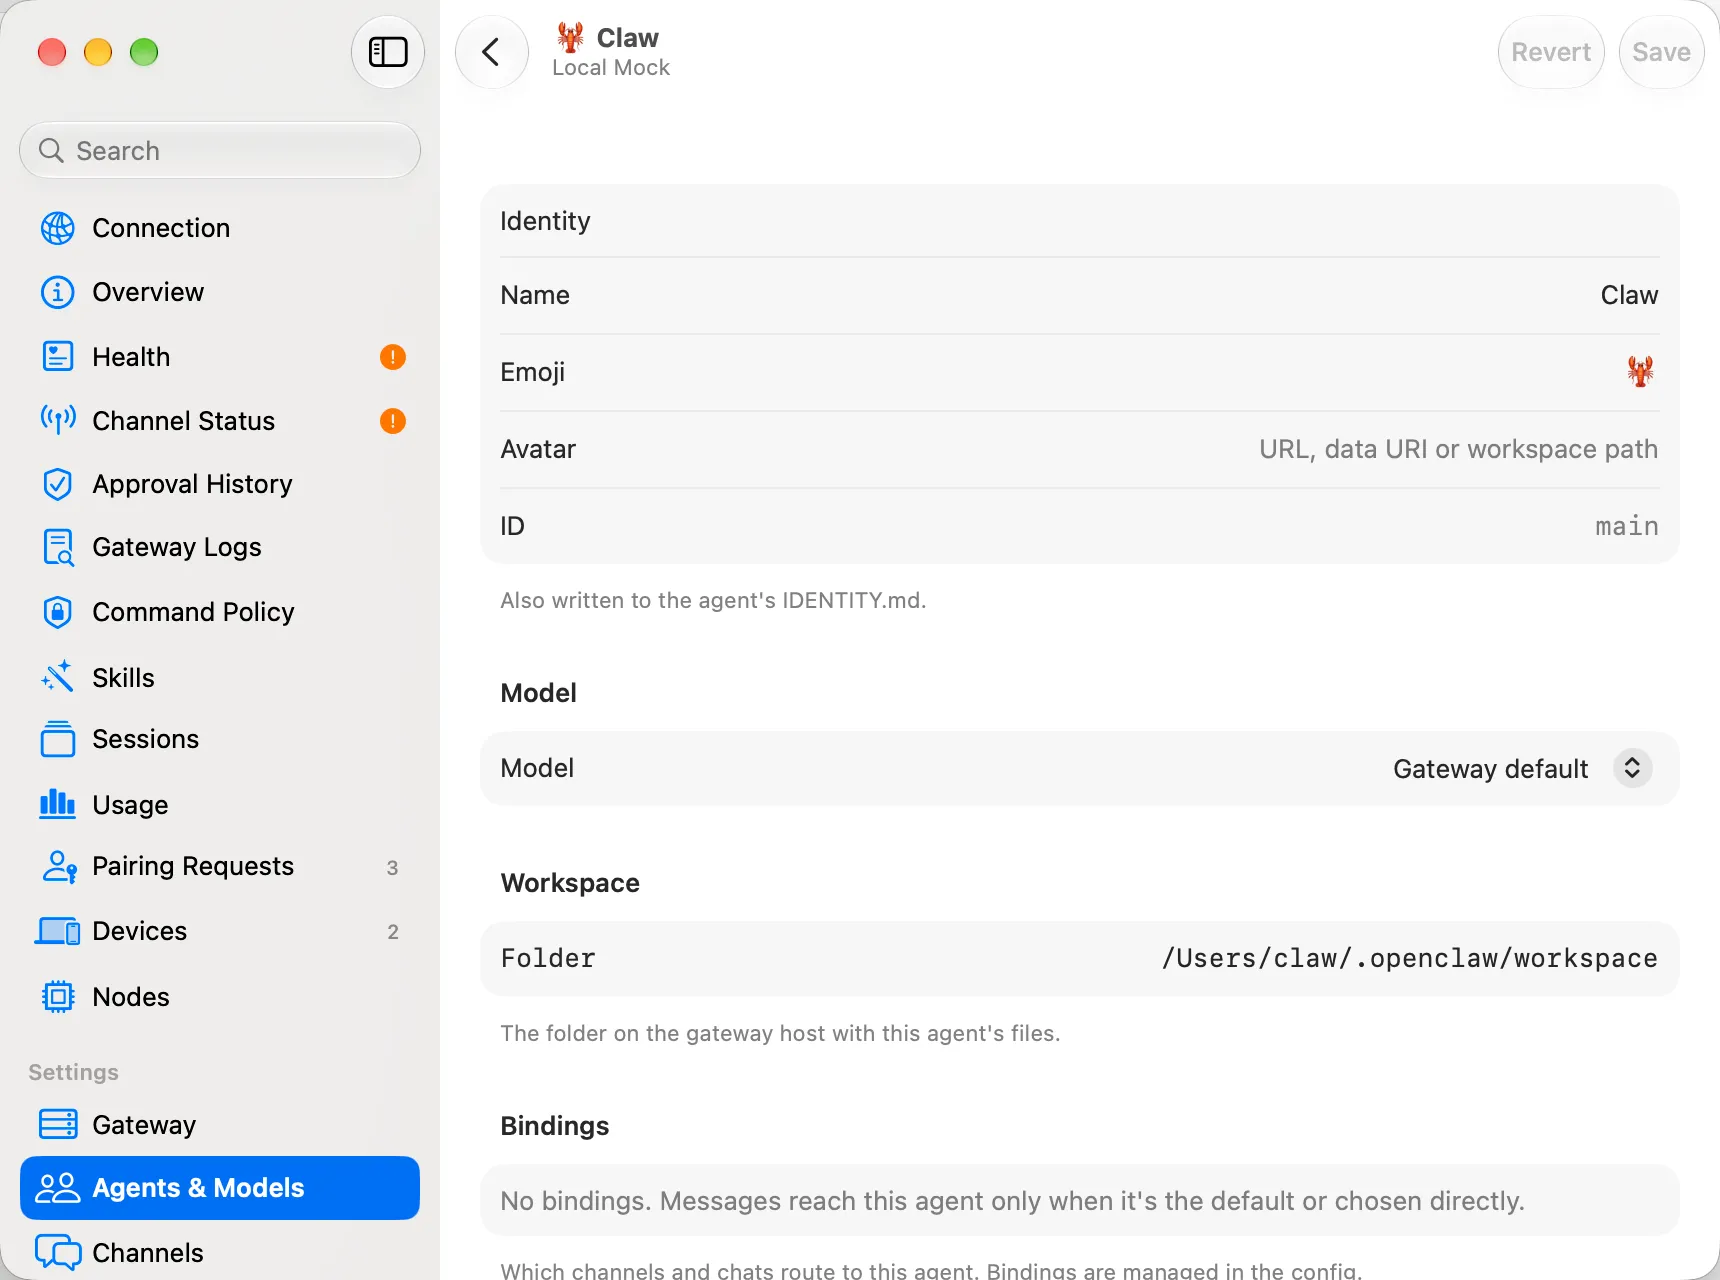Click the Folder path /Users/claw/.openclaw/workspace

(1409, 958)
